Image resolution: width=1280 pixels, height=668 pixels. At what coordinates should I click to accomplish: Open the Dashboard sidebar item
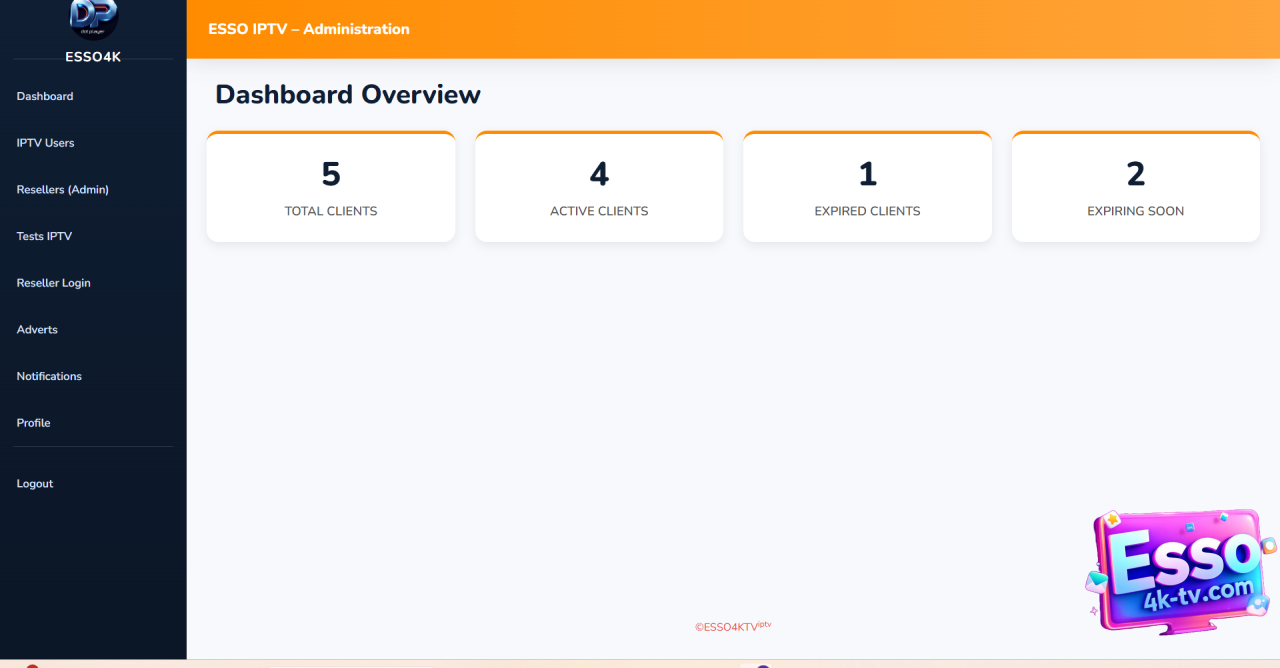tap(45, 97)
